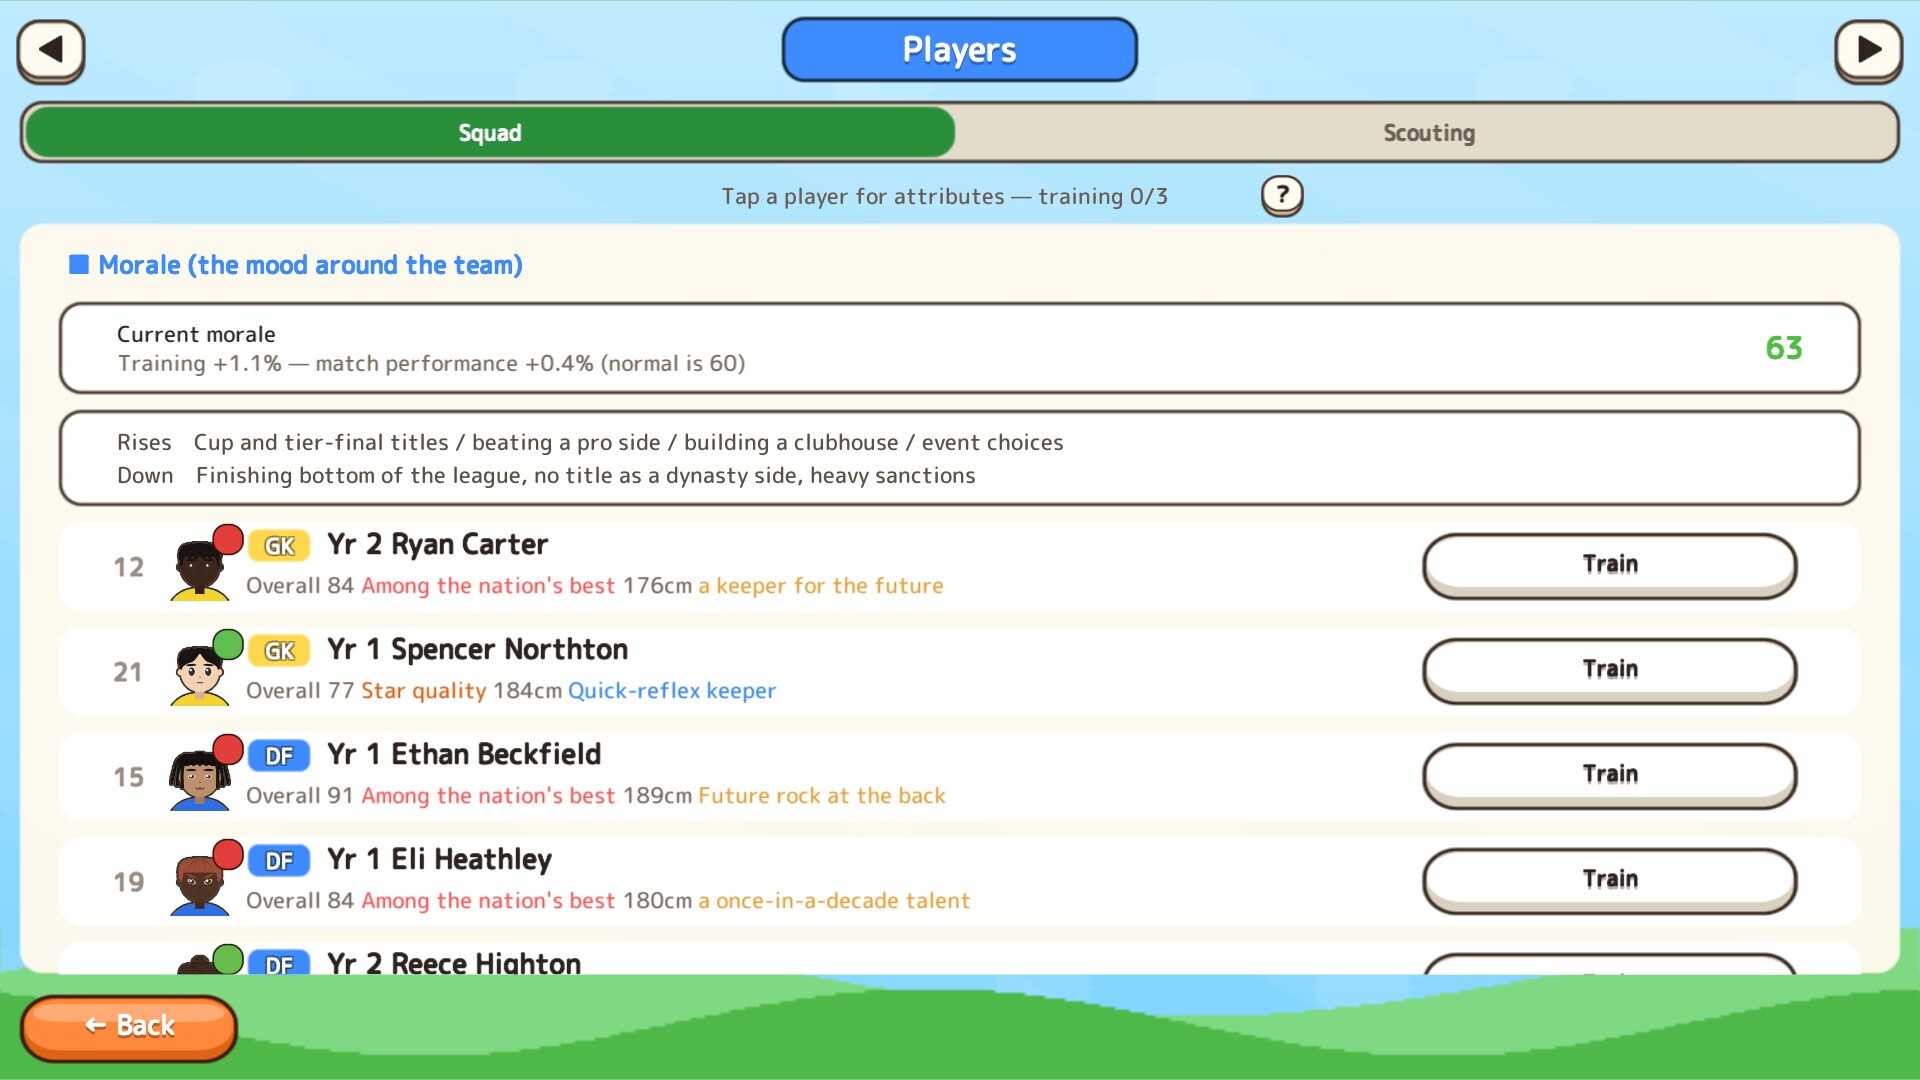Switch to the Scouting tab

point(1428,132)
